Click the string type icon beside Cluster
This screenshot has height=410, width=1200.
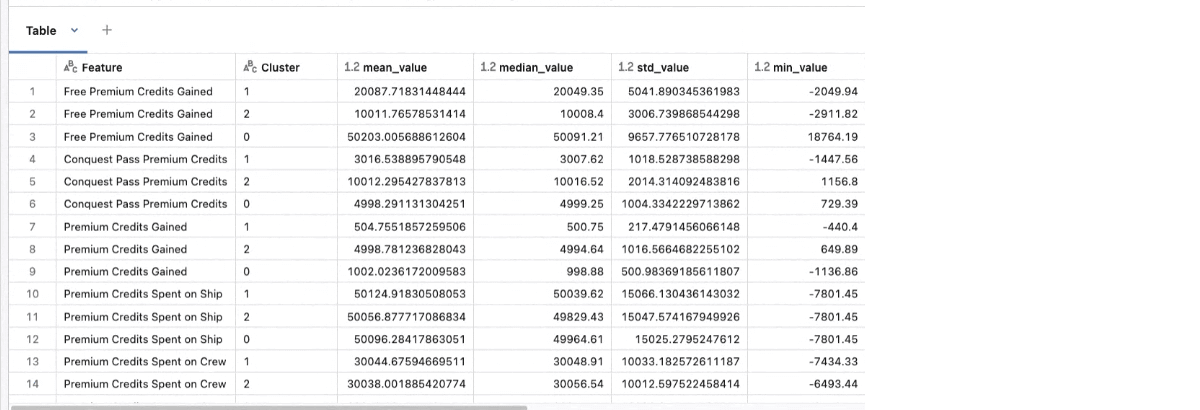click(x=250, y=68)
